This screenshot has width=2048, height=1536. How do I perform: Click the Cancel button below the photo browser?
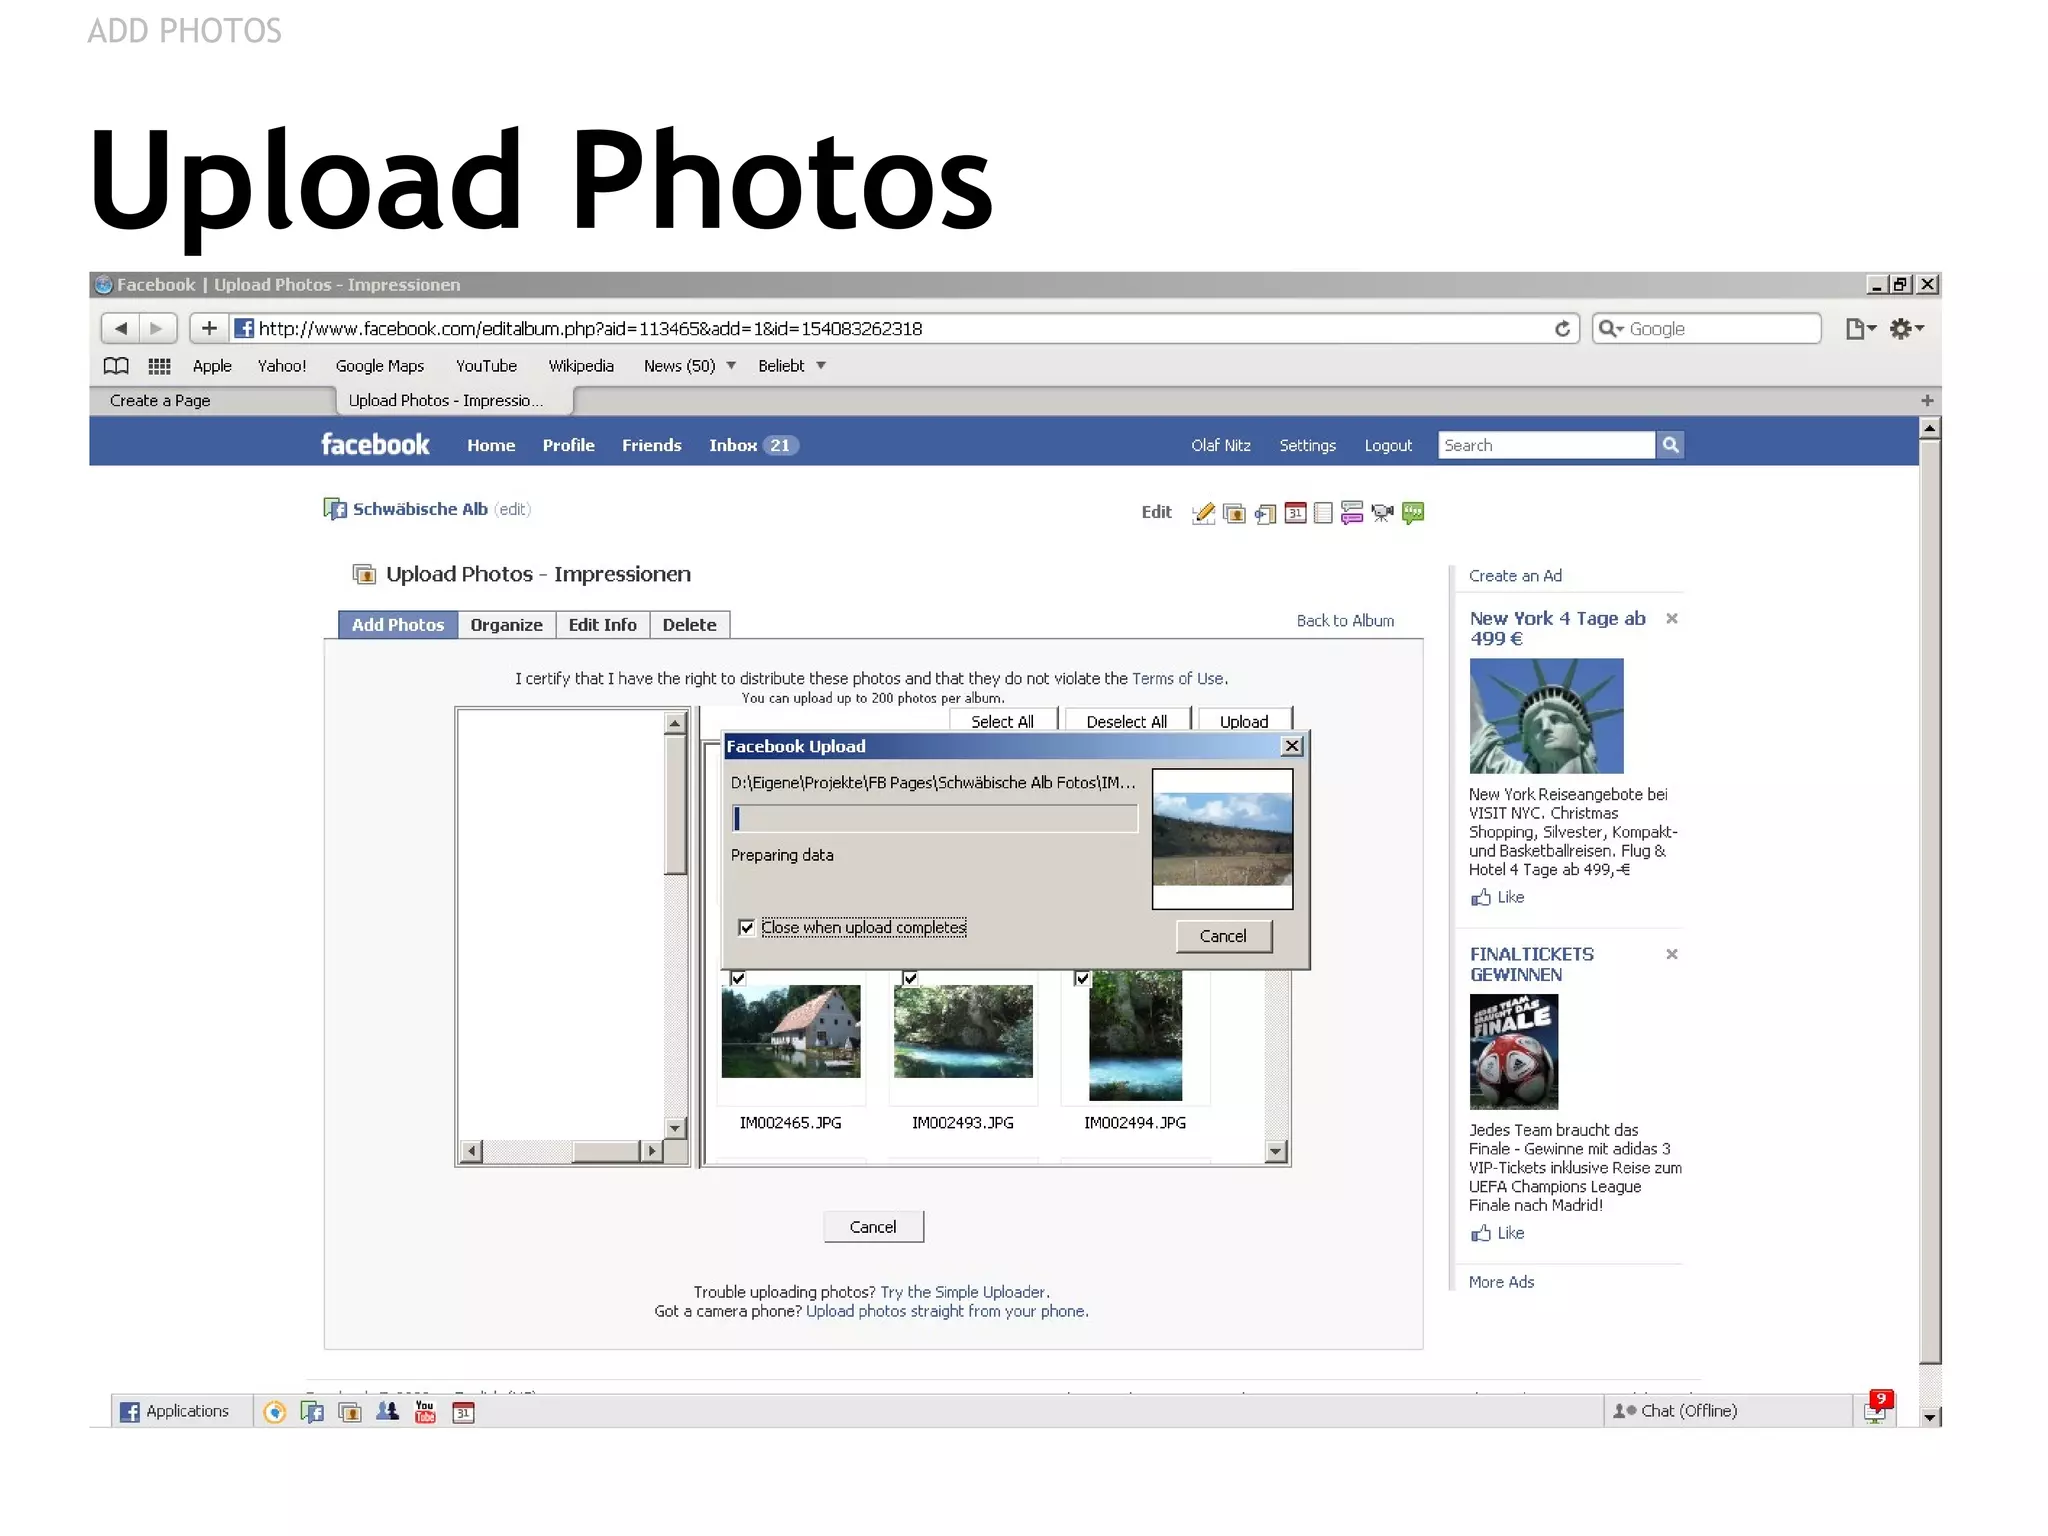[873, 1227]
